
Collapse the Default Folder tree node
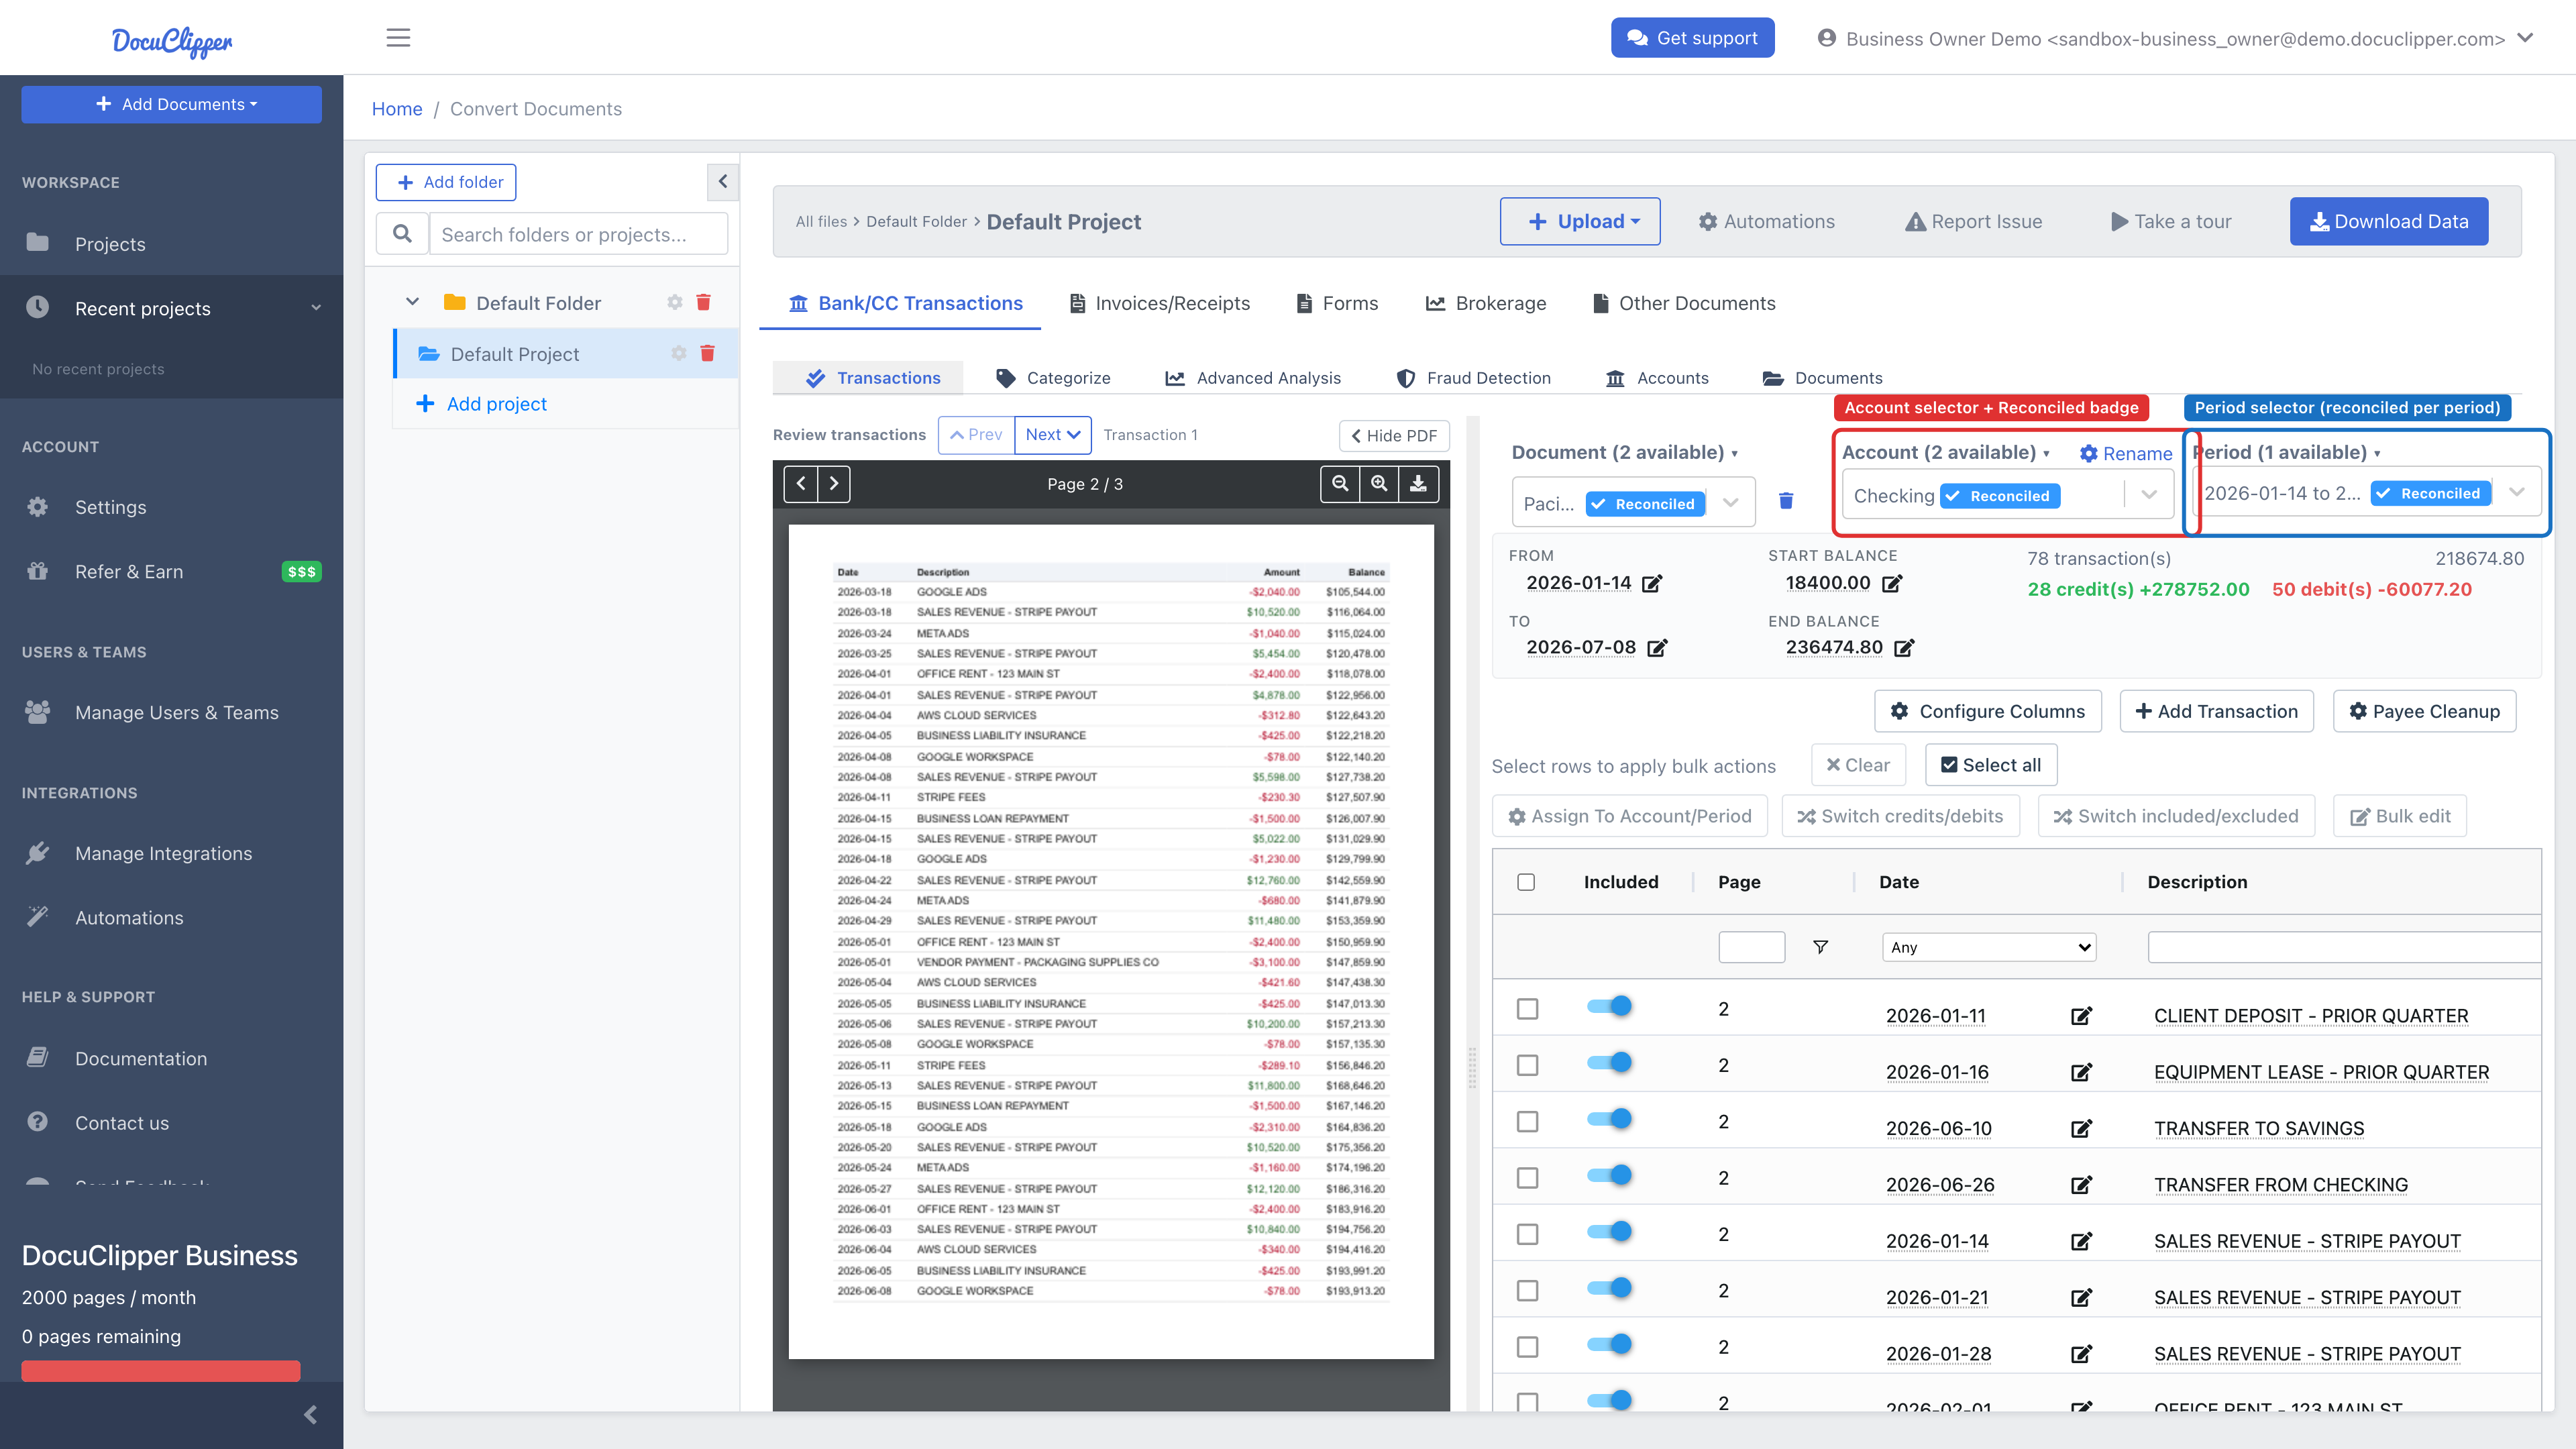coord(412,302)
